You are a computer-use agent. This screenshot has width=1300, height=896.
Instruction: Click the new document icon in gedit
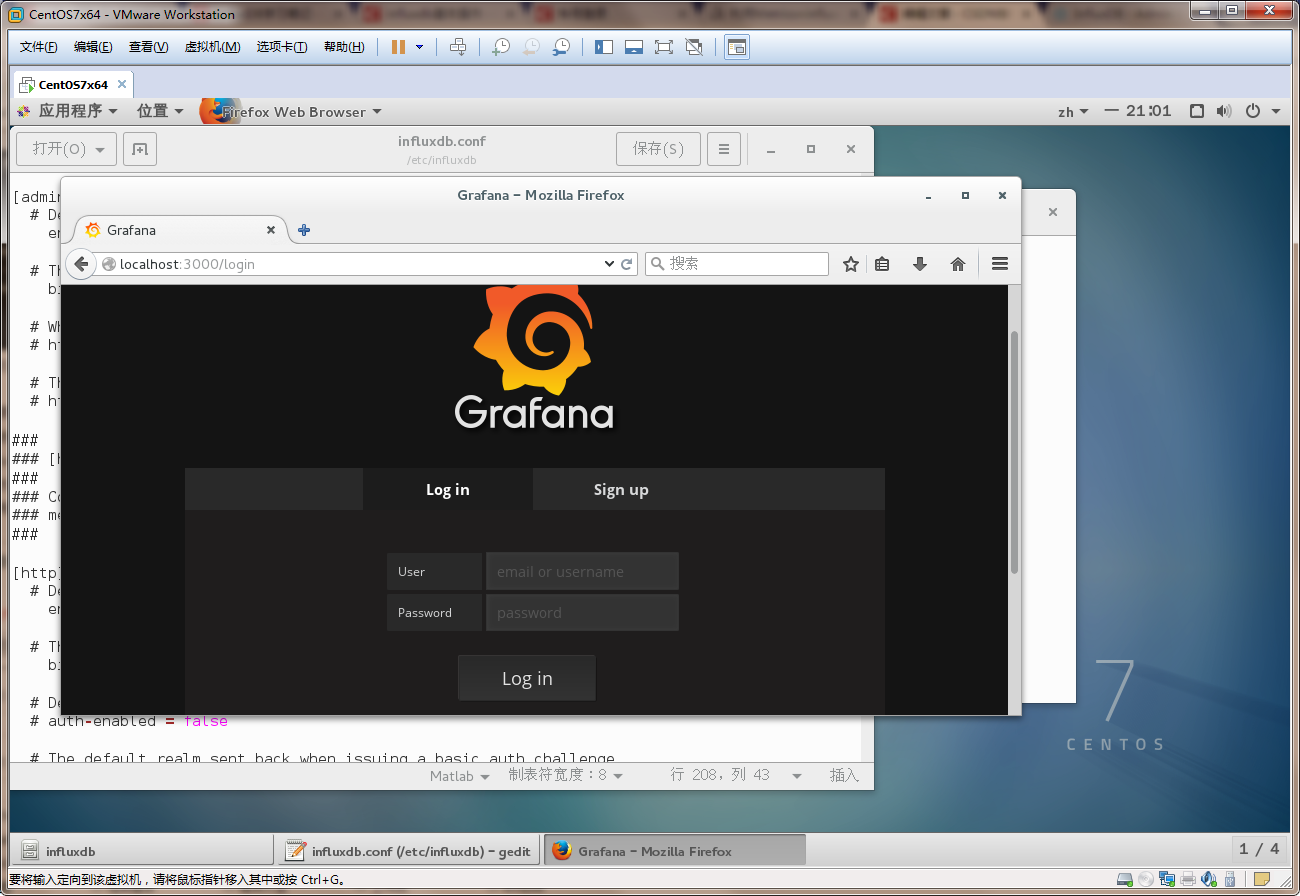tap(140, 149)
